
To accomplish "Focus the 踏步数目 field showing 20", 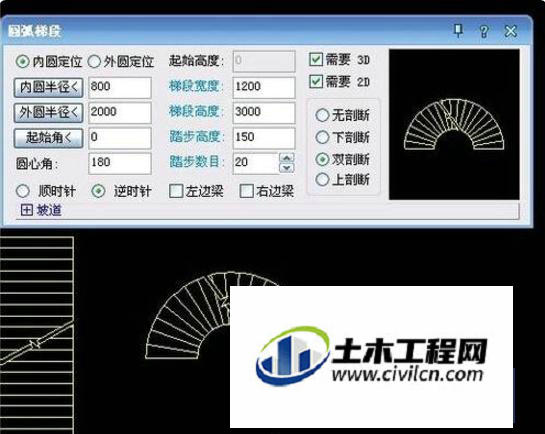I will pyautogui.click(x=256, y=163).
